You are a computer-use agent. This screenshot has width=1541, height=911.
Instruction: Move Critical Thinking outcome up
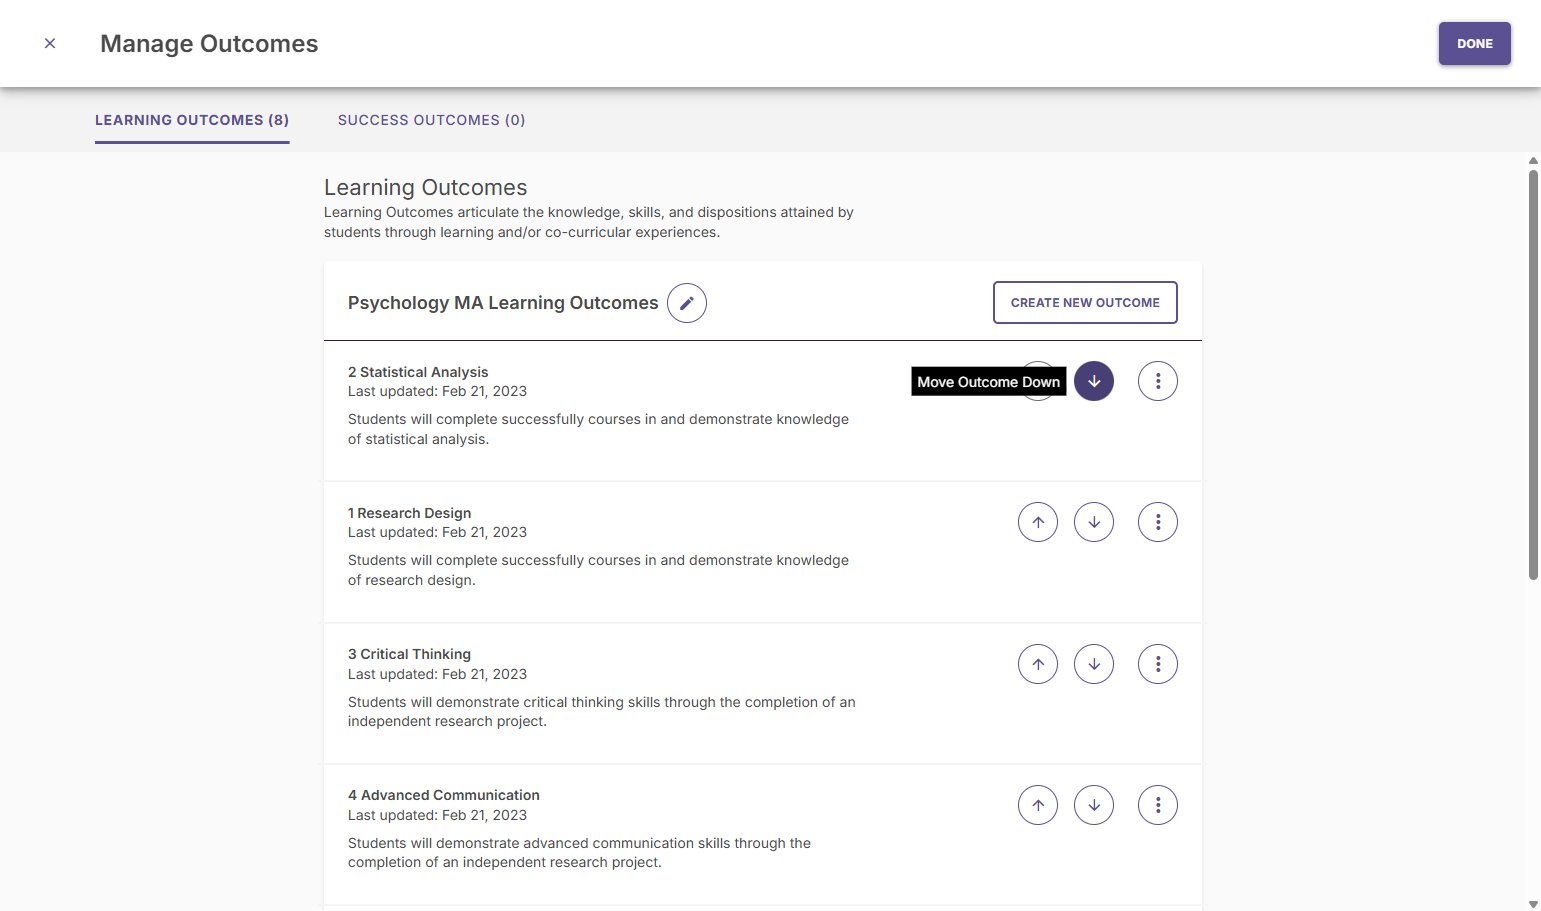click(x=1038, y=664)
